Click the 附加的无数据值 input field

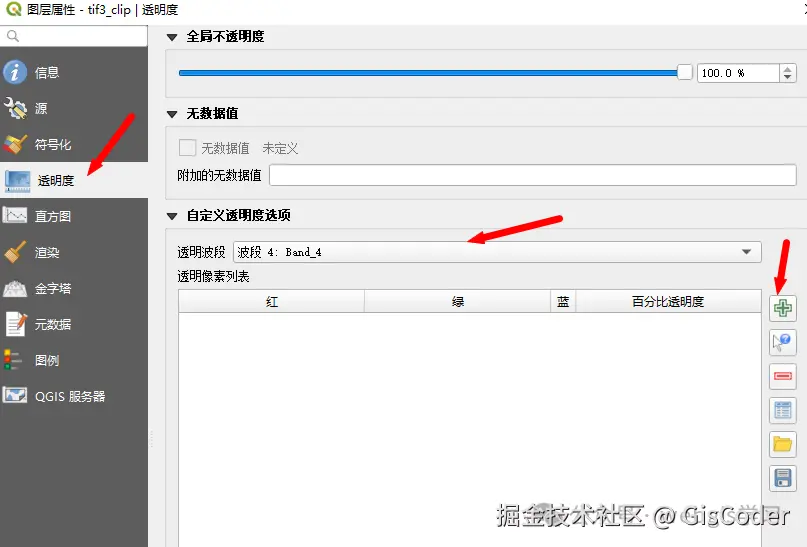click(x=533, y=175)
